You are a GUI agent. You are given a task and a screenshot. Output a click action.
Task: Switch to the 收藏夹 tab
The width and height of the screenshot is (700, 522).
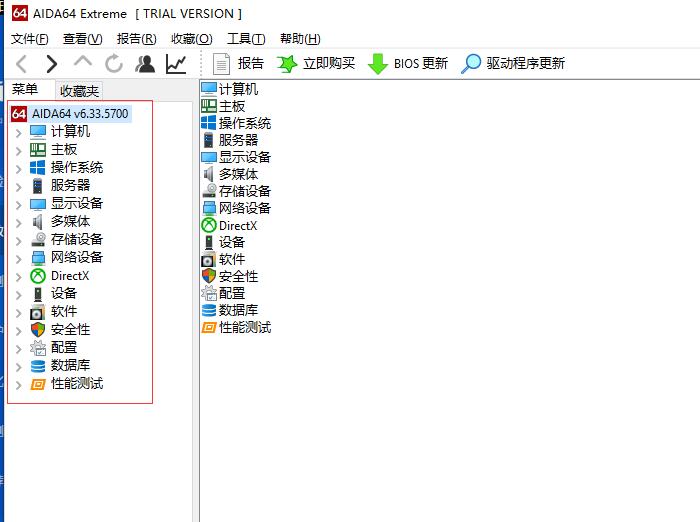click(79, 91)
